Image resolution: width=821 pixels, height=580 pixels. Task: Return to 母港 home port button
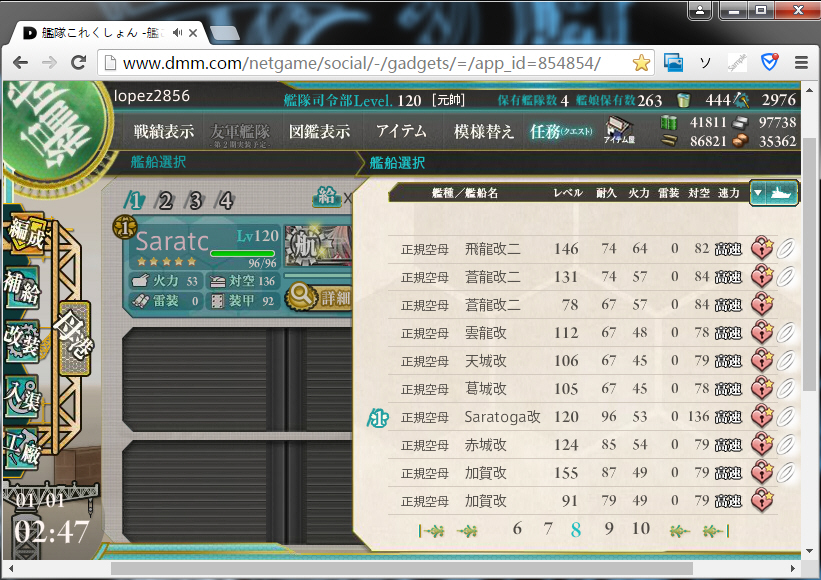point(74,339)
